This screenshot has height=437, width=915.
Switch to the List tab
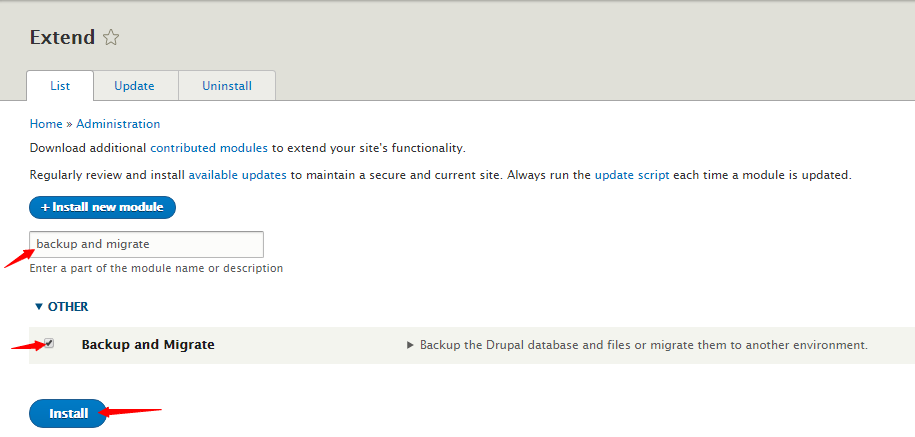click(60, 86)
